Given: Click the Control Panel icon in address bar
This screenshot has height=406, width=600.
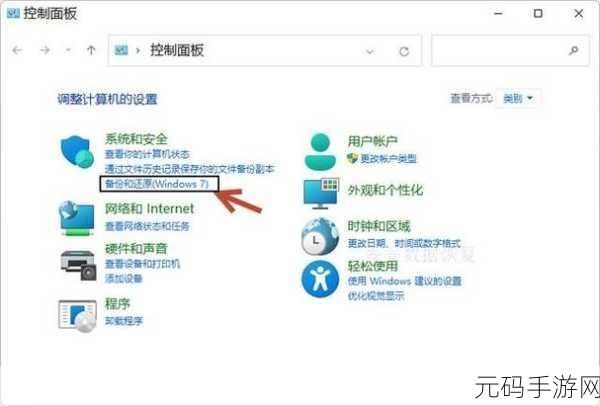Looking at the screenshot, I should coord(121,50).
